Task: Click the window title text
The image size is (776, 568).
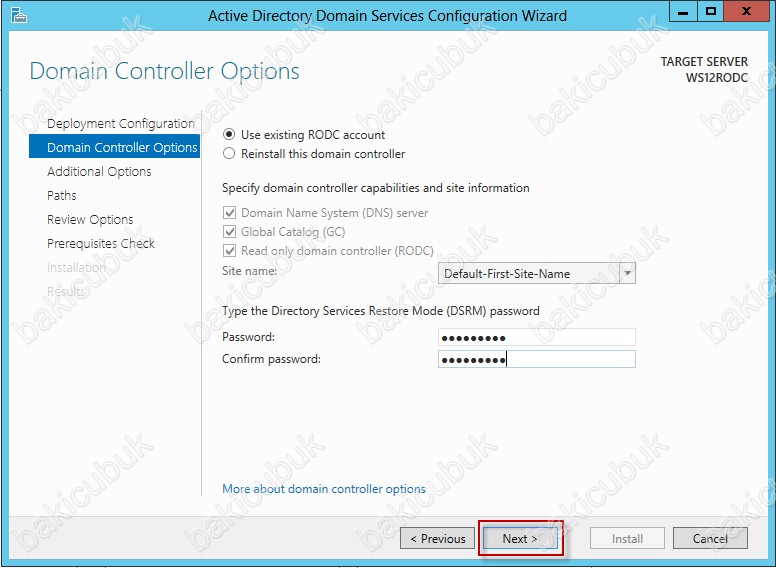Action: coord(388,16)
